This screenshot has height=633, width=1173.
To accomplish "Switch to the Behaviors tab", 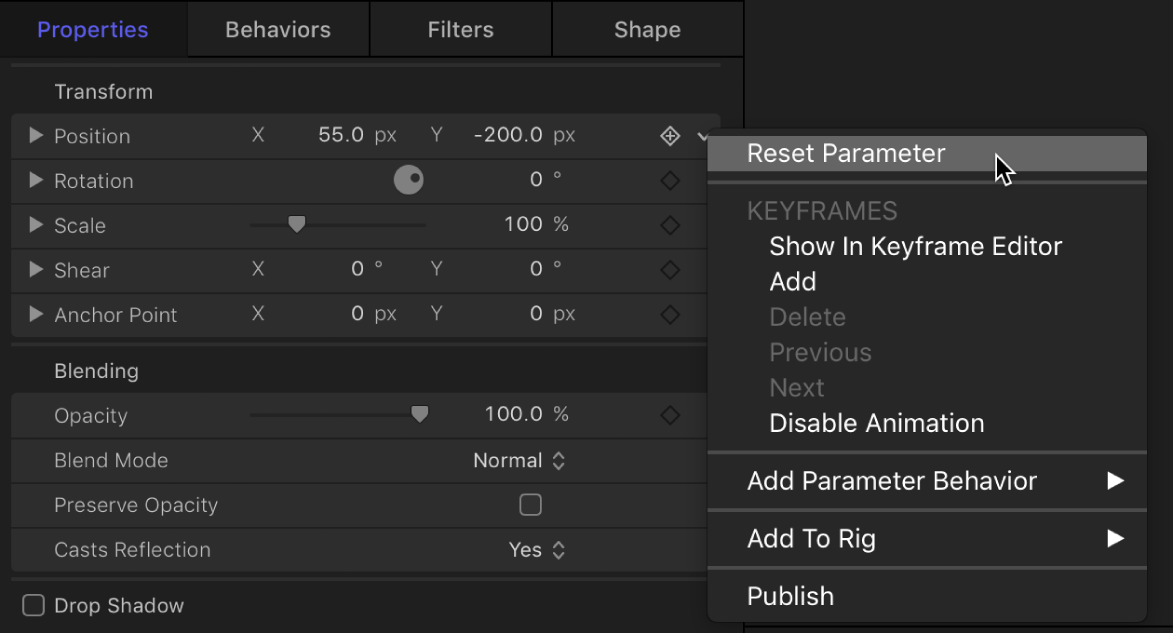I will 277,29.
